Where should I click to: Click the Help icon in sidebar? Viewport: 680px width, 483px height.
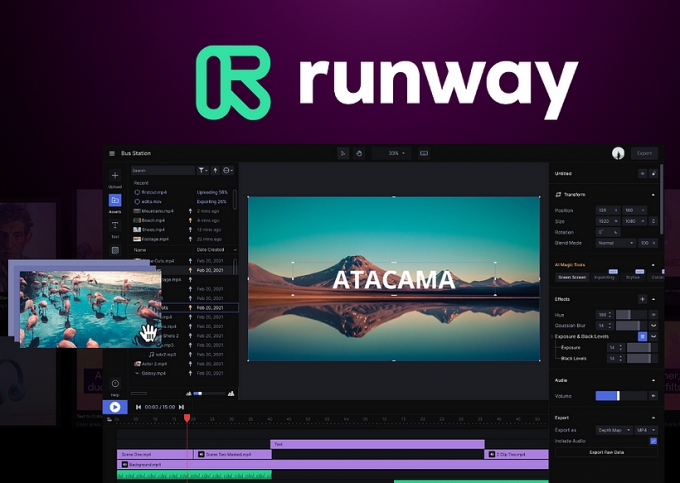[115, 384]
